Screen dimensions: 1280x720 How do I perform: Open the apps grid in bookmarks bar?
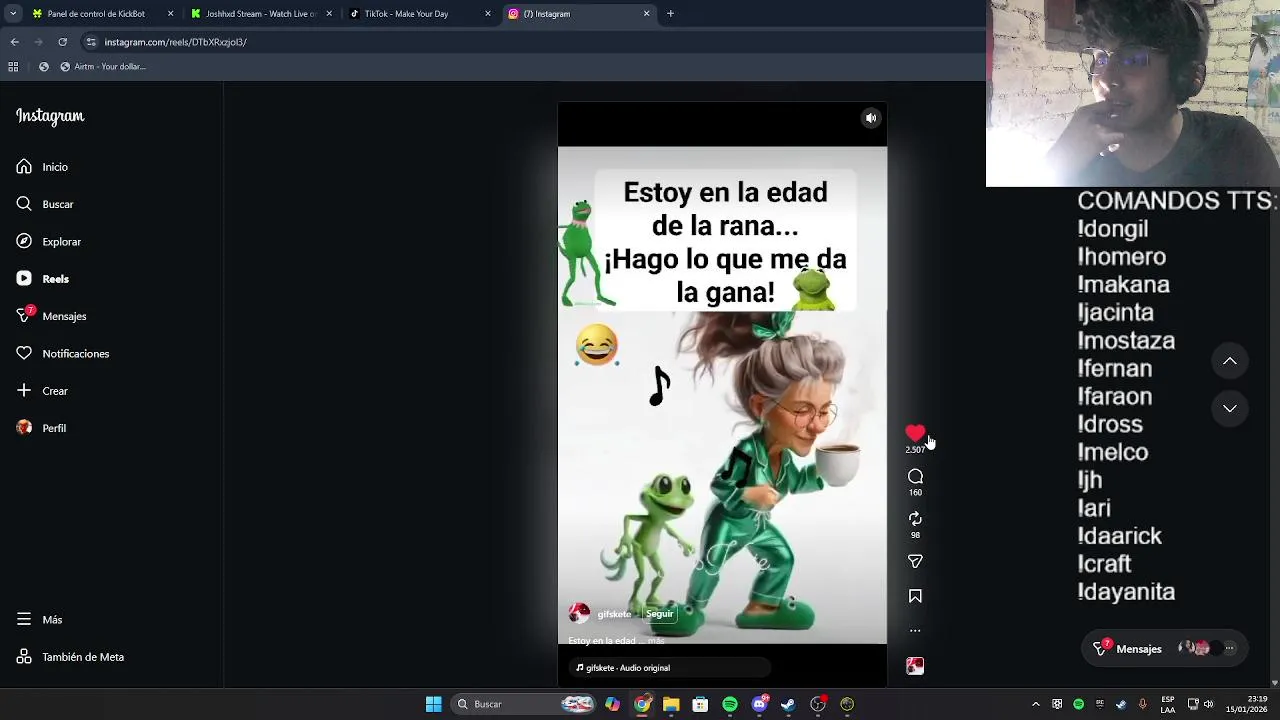pyautogui.click(x=13, y=67)
